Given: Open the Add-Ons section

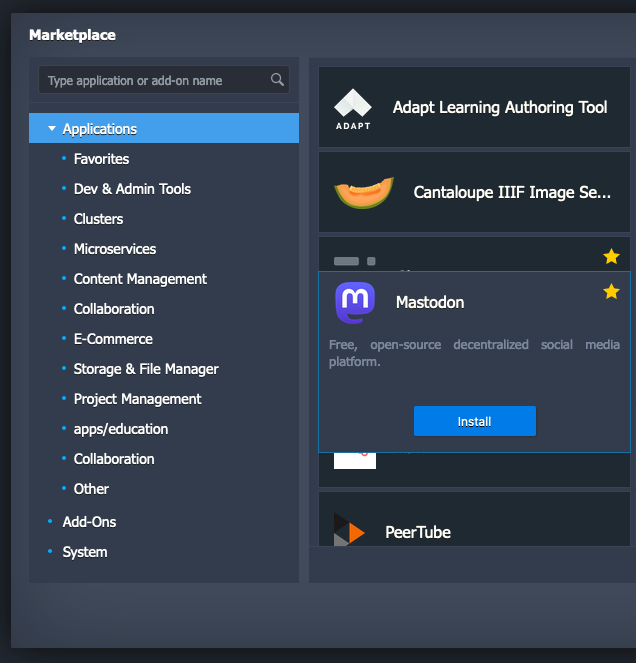Looking at the screenshot, I should point(89,522).
